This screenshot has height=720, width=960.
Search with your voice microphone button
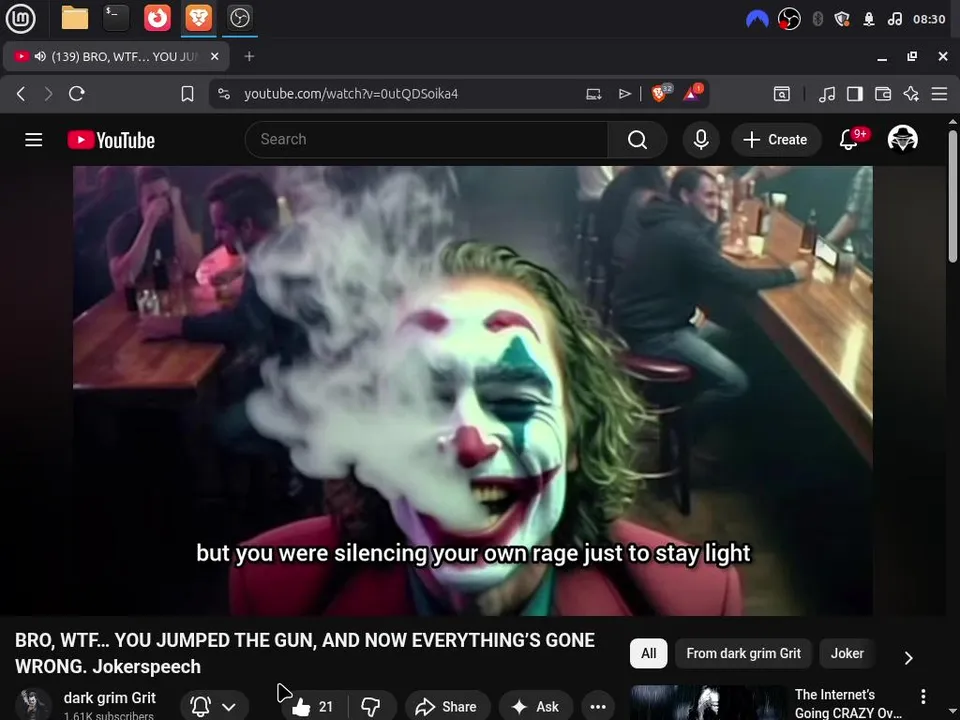pos(701,140)
